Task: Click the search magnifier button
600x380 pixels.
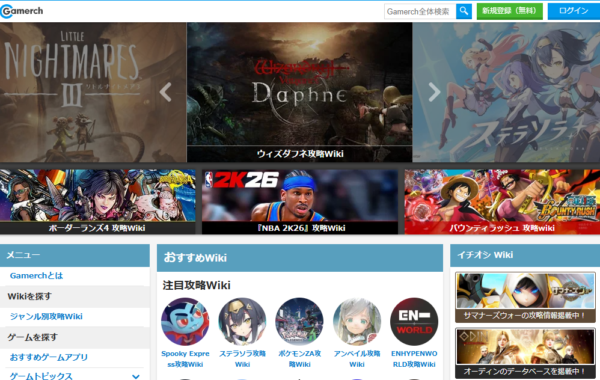Action: 464,11
